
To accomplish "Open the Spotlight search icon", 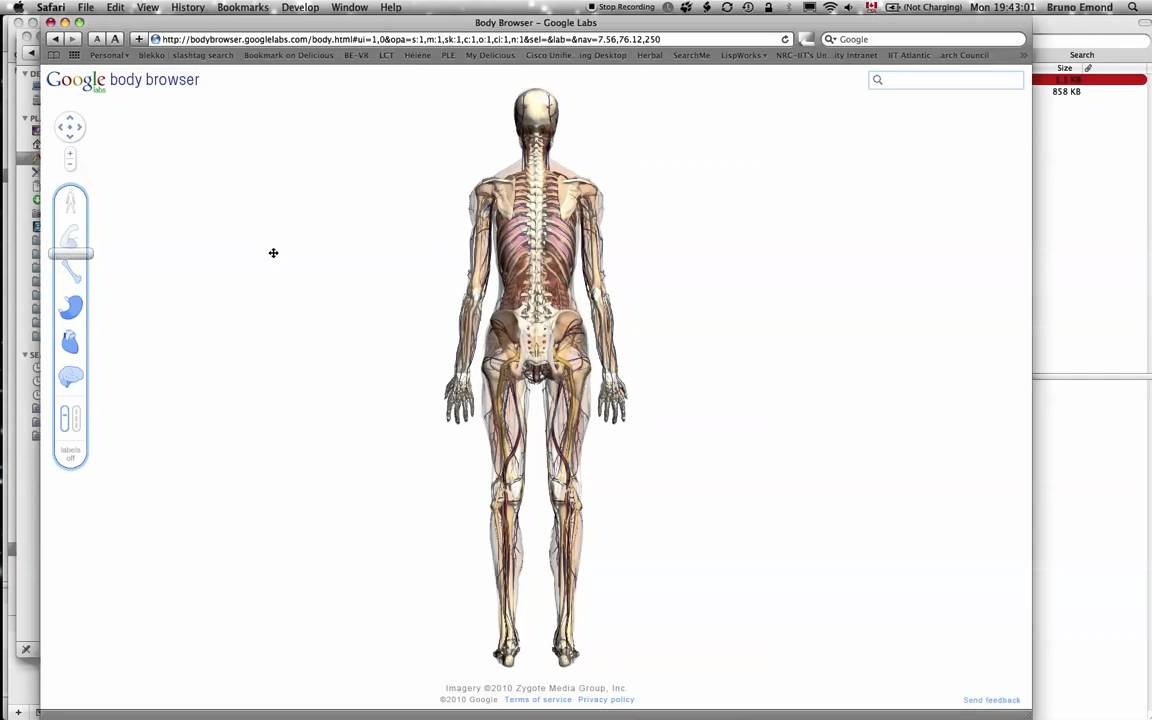I will (x=1134, y=7).
